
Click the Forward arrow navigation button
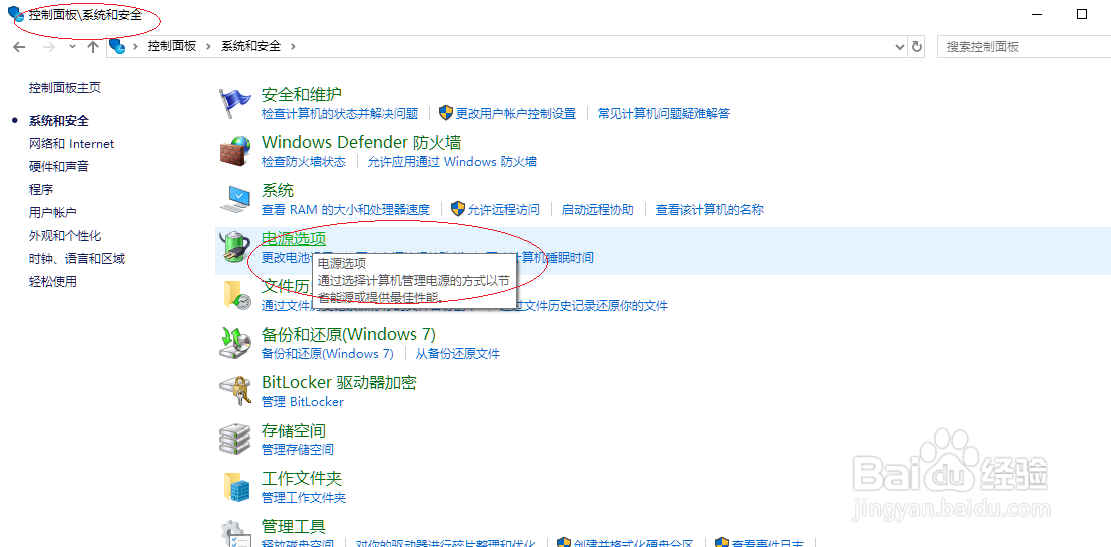coord(48,46)
